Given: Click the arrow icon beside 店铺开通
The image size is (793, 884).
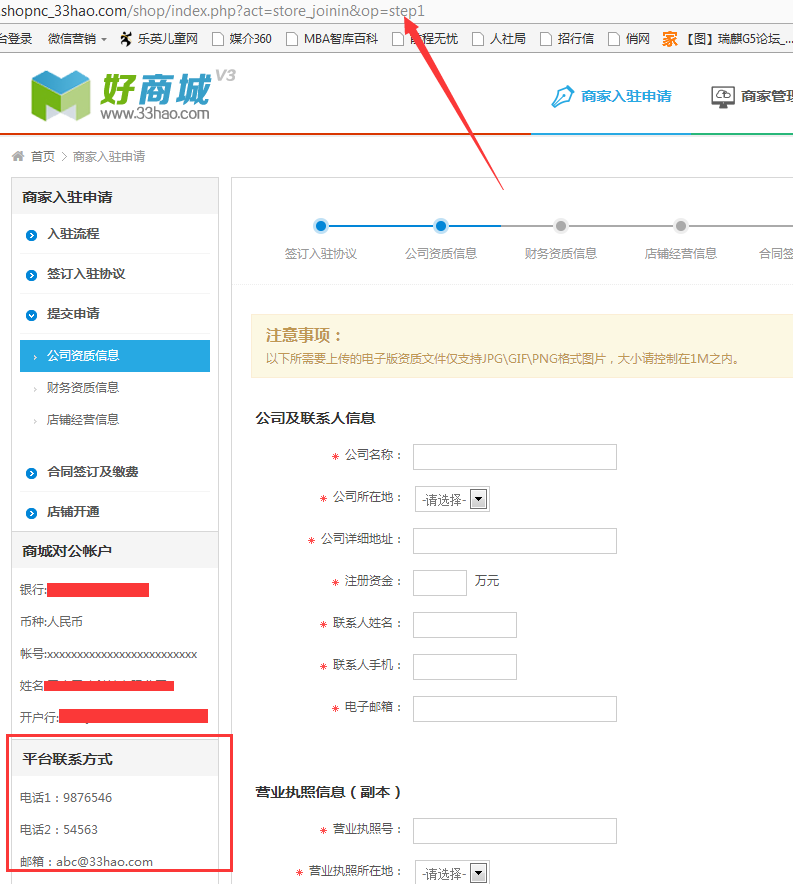Looking at the screenshot, I should (x=32, y=513).
